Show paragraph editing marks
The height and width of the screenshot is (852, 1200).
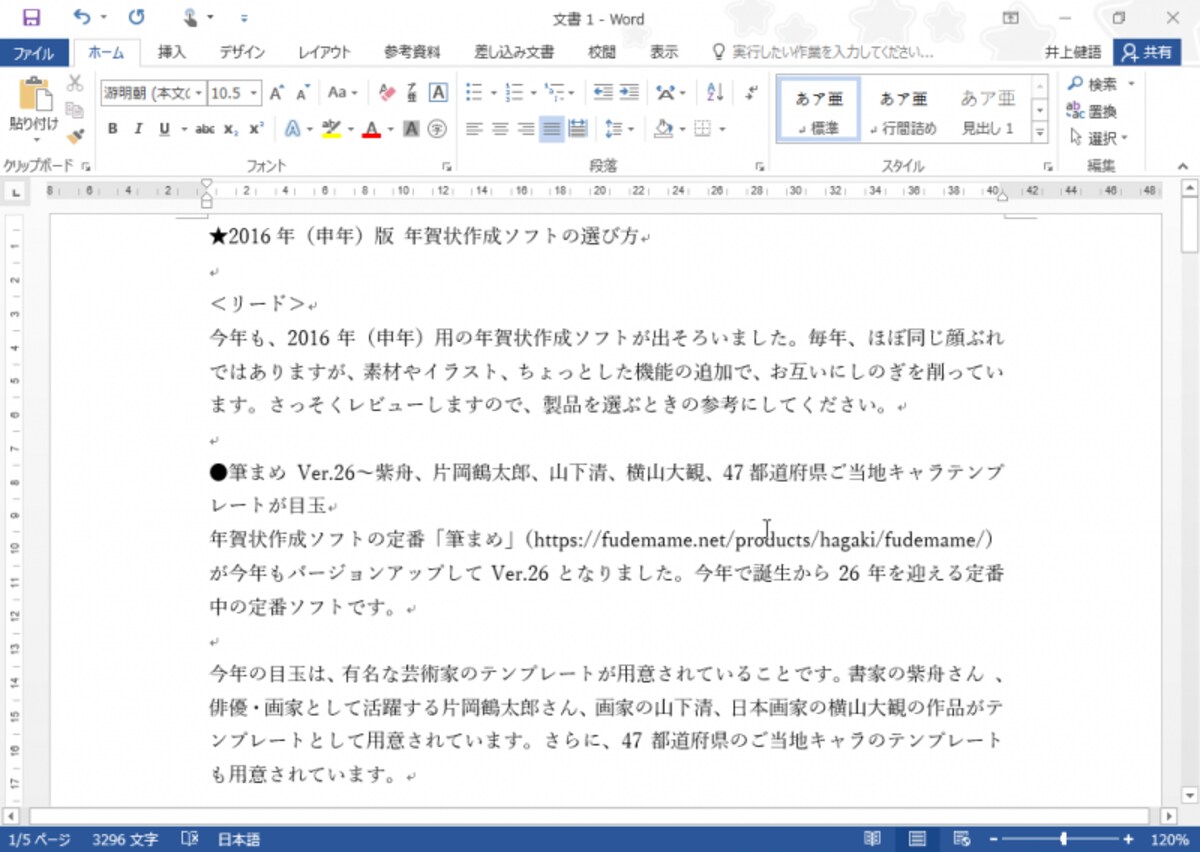pyautogui.click(x=752, y=92)
